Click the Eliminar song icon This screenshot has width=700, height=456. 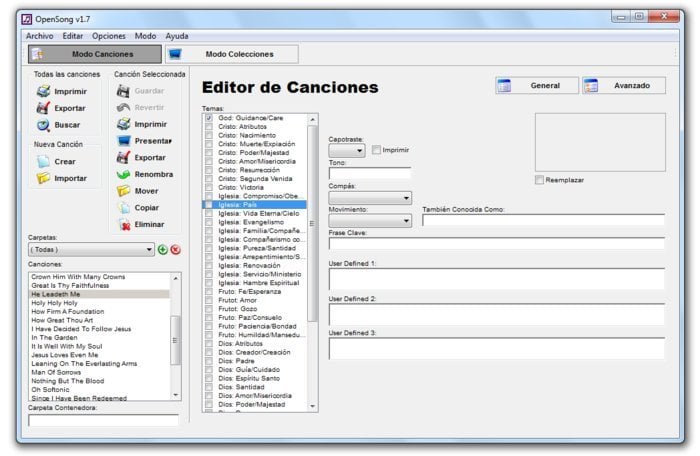point(124,224)
